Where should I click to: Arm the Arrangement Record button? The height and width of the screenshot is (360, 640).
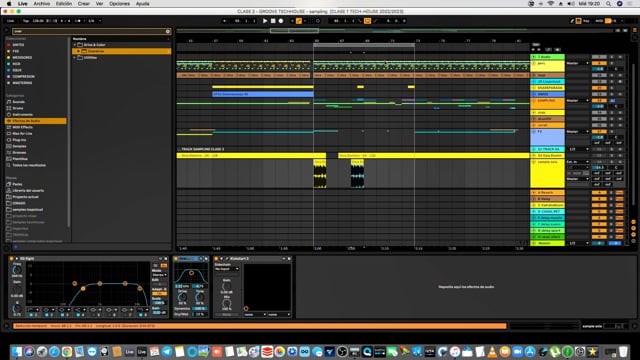[281, 21]
